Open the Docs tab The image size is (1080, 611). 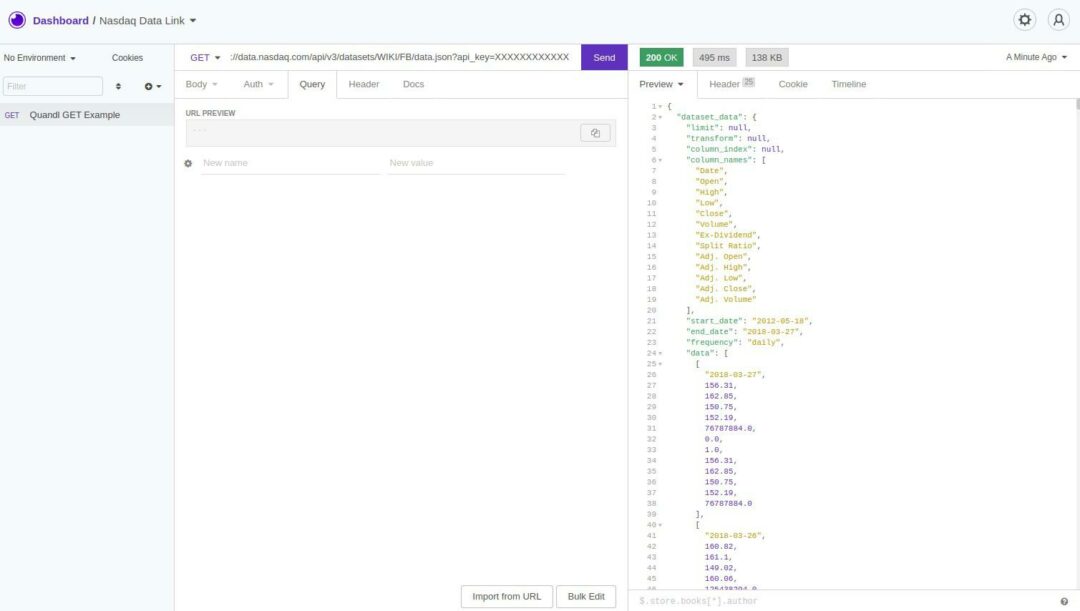(415, 84)
